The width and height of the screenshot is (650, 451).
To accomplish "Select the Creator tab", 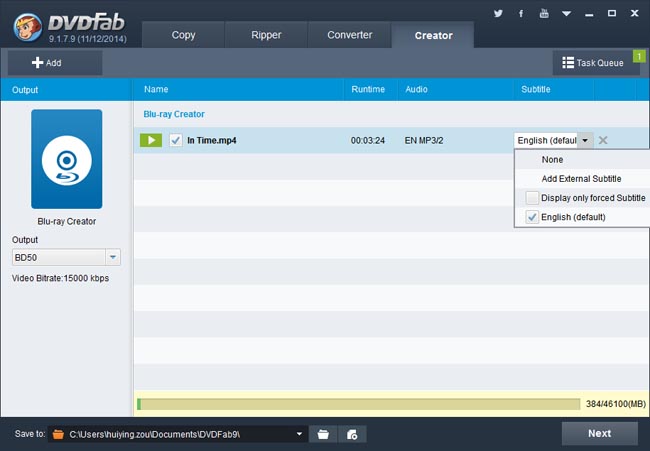I will [433, 35].
